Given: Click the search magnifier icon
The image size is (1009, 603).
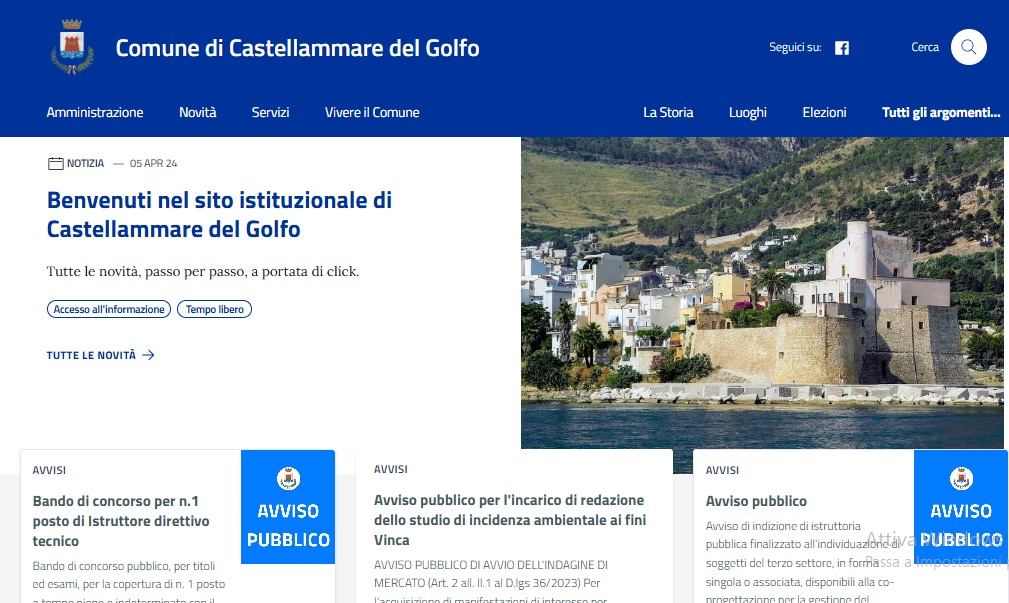Looking at the screenshot, I should [x=967, y=46].
